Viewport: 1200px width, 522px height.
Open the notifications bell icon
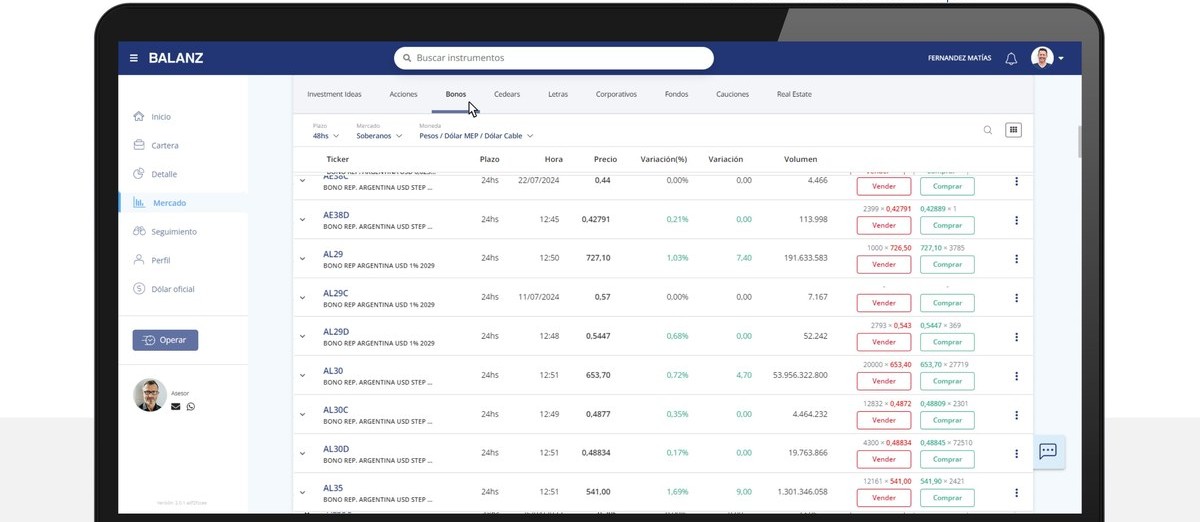click(x=1011, y=58)
